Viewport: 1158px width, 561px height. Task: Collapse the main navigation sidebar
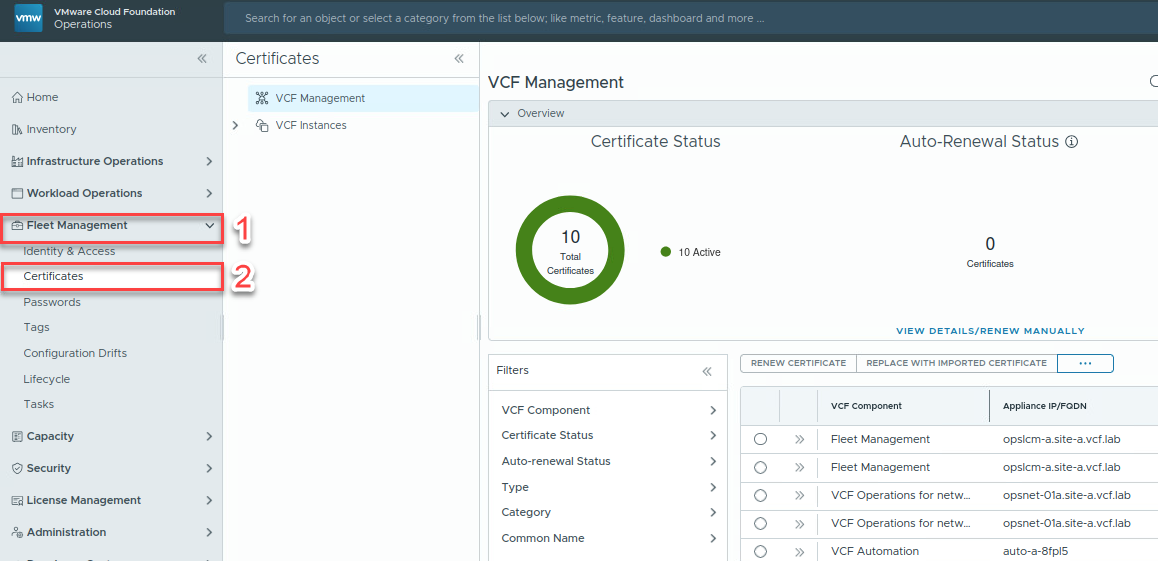coord(202,59)
